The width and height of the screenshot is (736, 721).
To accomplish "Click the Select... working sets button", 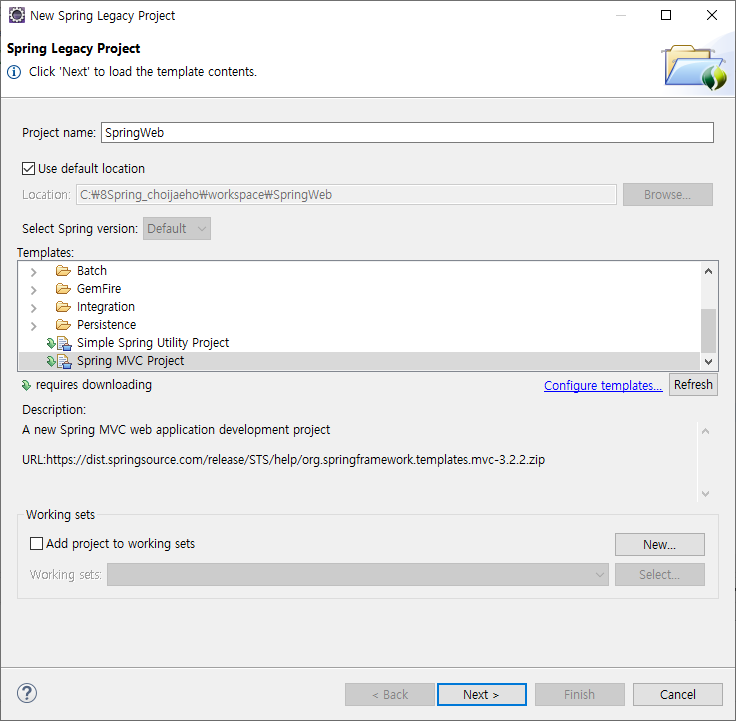I will coord(659,575).
